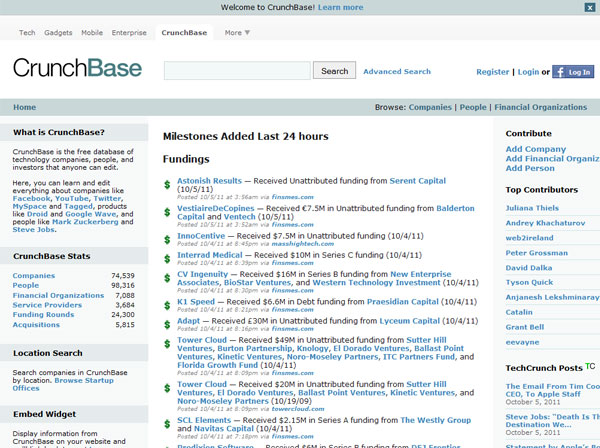
Task: Open the SCL Elements company link
Action: (x=204, y=420)
